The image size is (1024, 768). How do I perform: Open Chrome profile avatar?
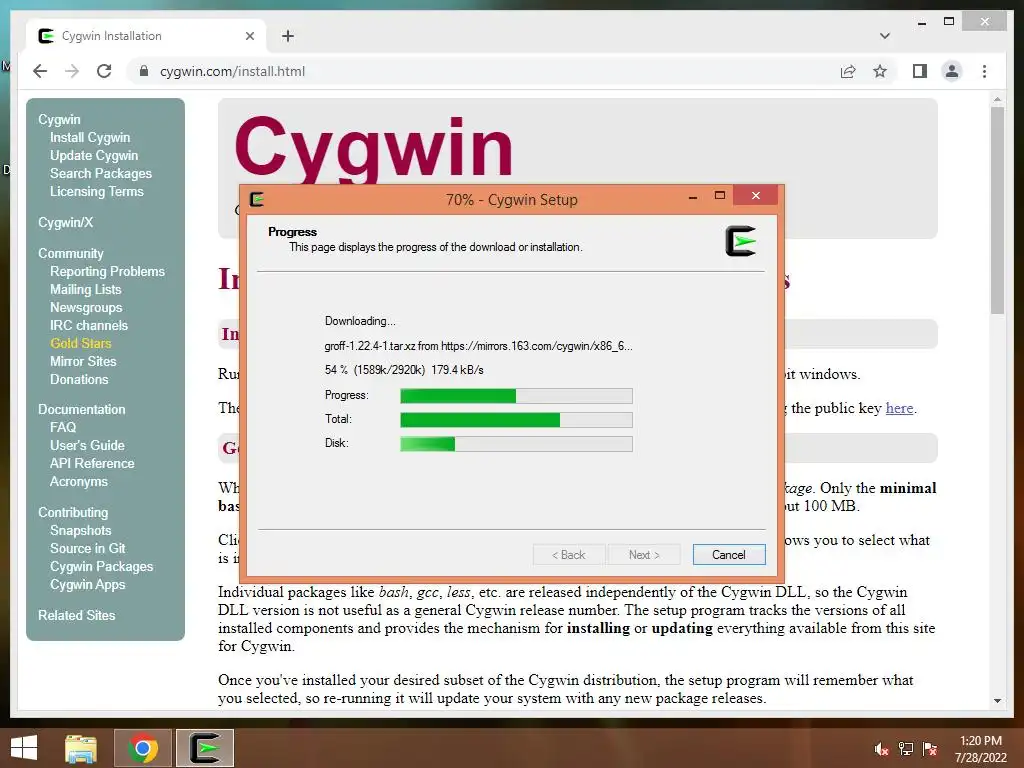tap(952, 71)
